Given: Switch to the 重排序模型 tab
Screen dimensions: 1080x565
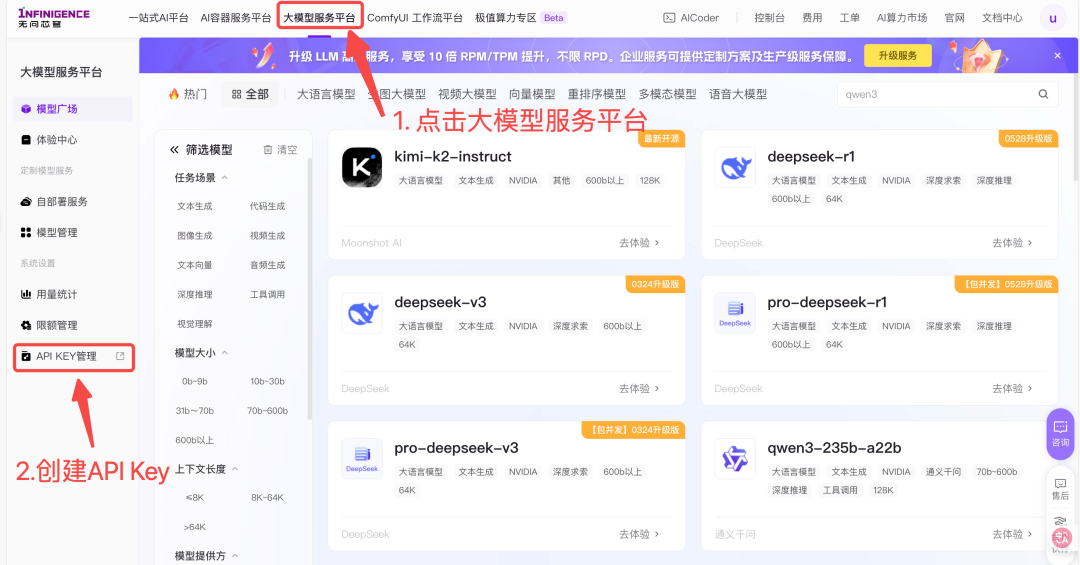Looking at the screenshot, I should pyautogui.click(x=596, y=94).
